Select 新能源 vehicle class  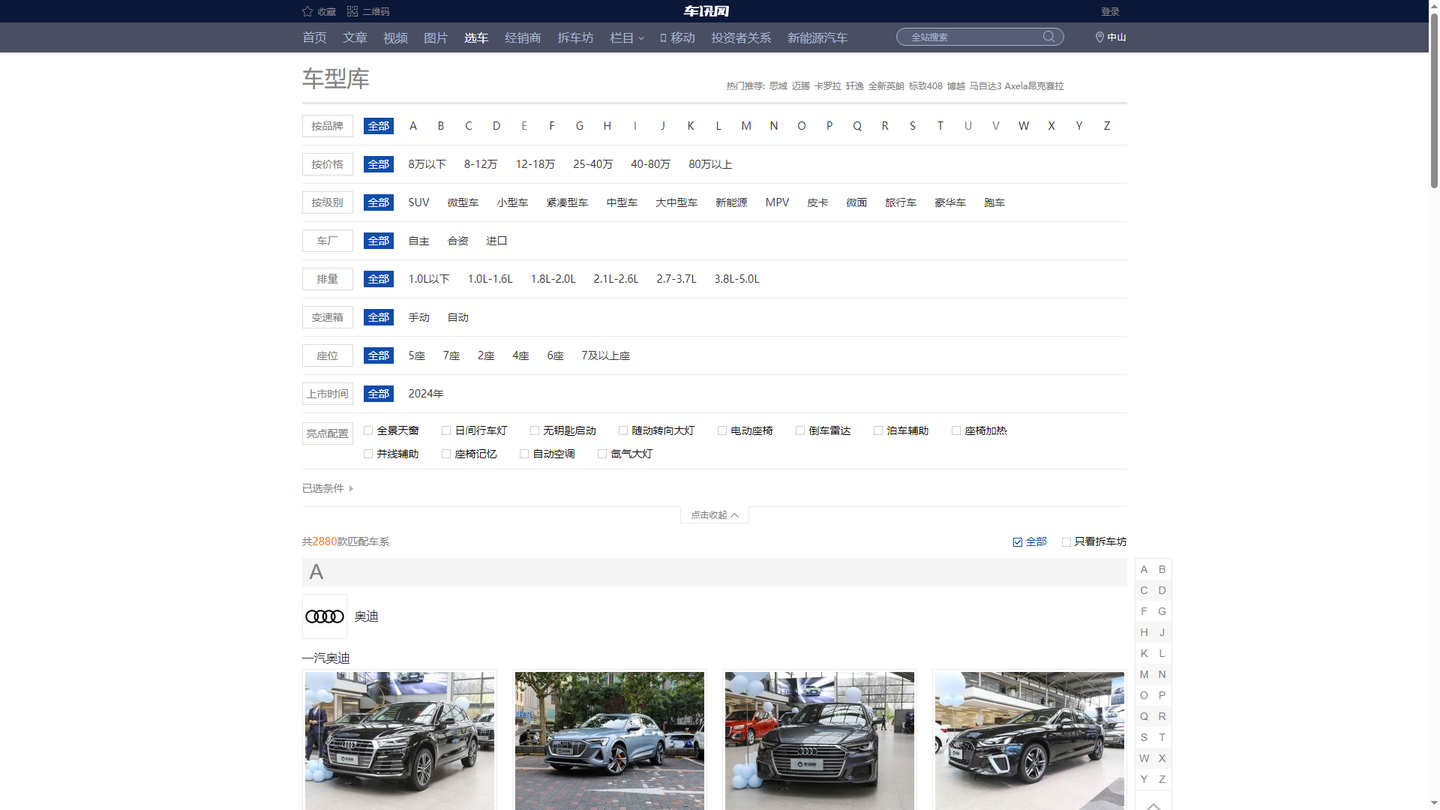click(x=731, y=202)
